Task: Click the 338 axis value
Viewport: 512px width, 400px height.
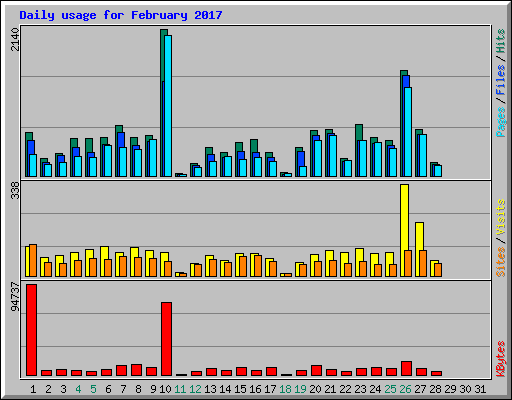Action: coord(15,191)
